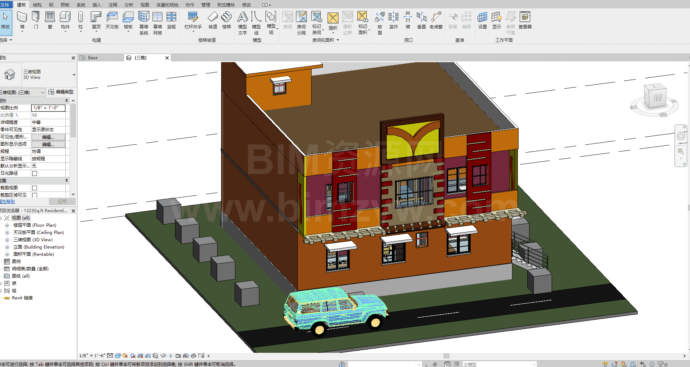
Task: Expand the Floor Plan tree node
Action: coord(7,225)
